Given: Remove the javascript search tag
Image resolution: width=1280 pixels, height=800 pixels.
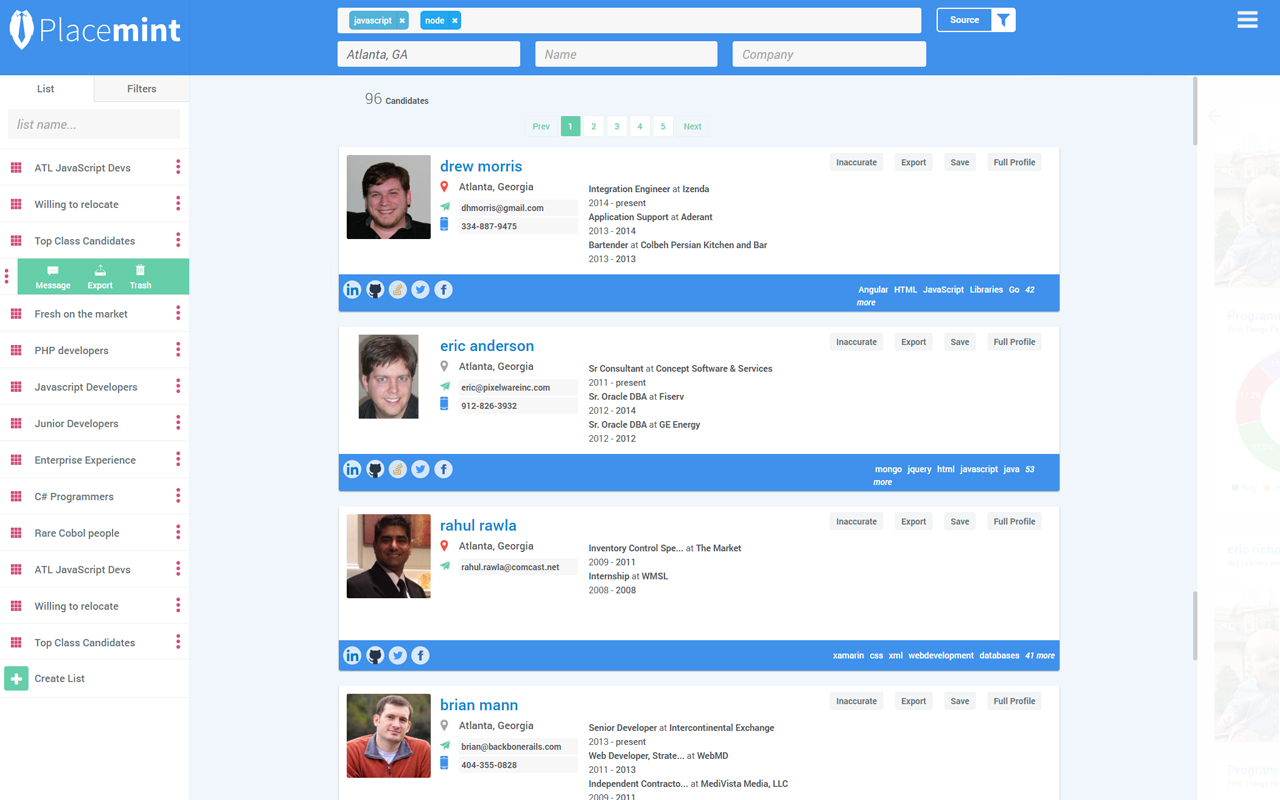Looking at the screenshot, I should pos(403,19).
